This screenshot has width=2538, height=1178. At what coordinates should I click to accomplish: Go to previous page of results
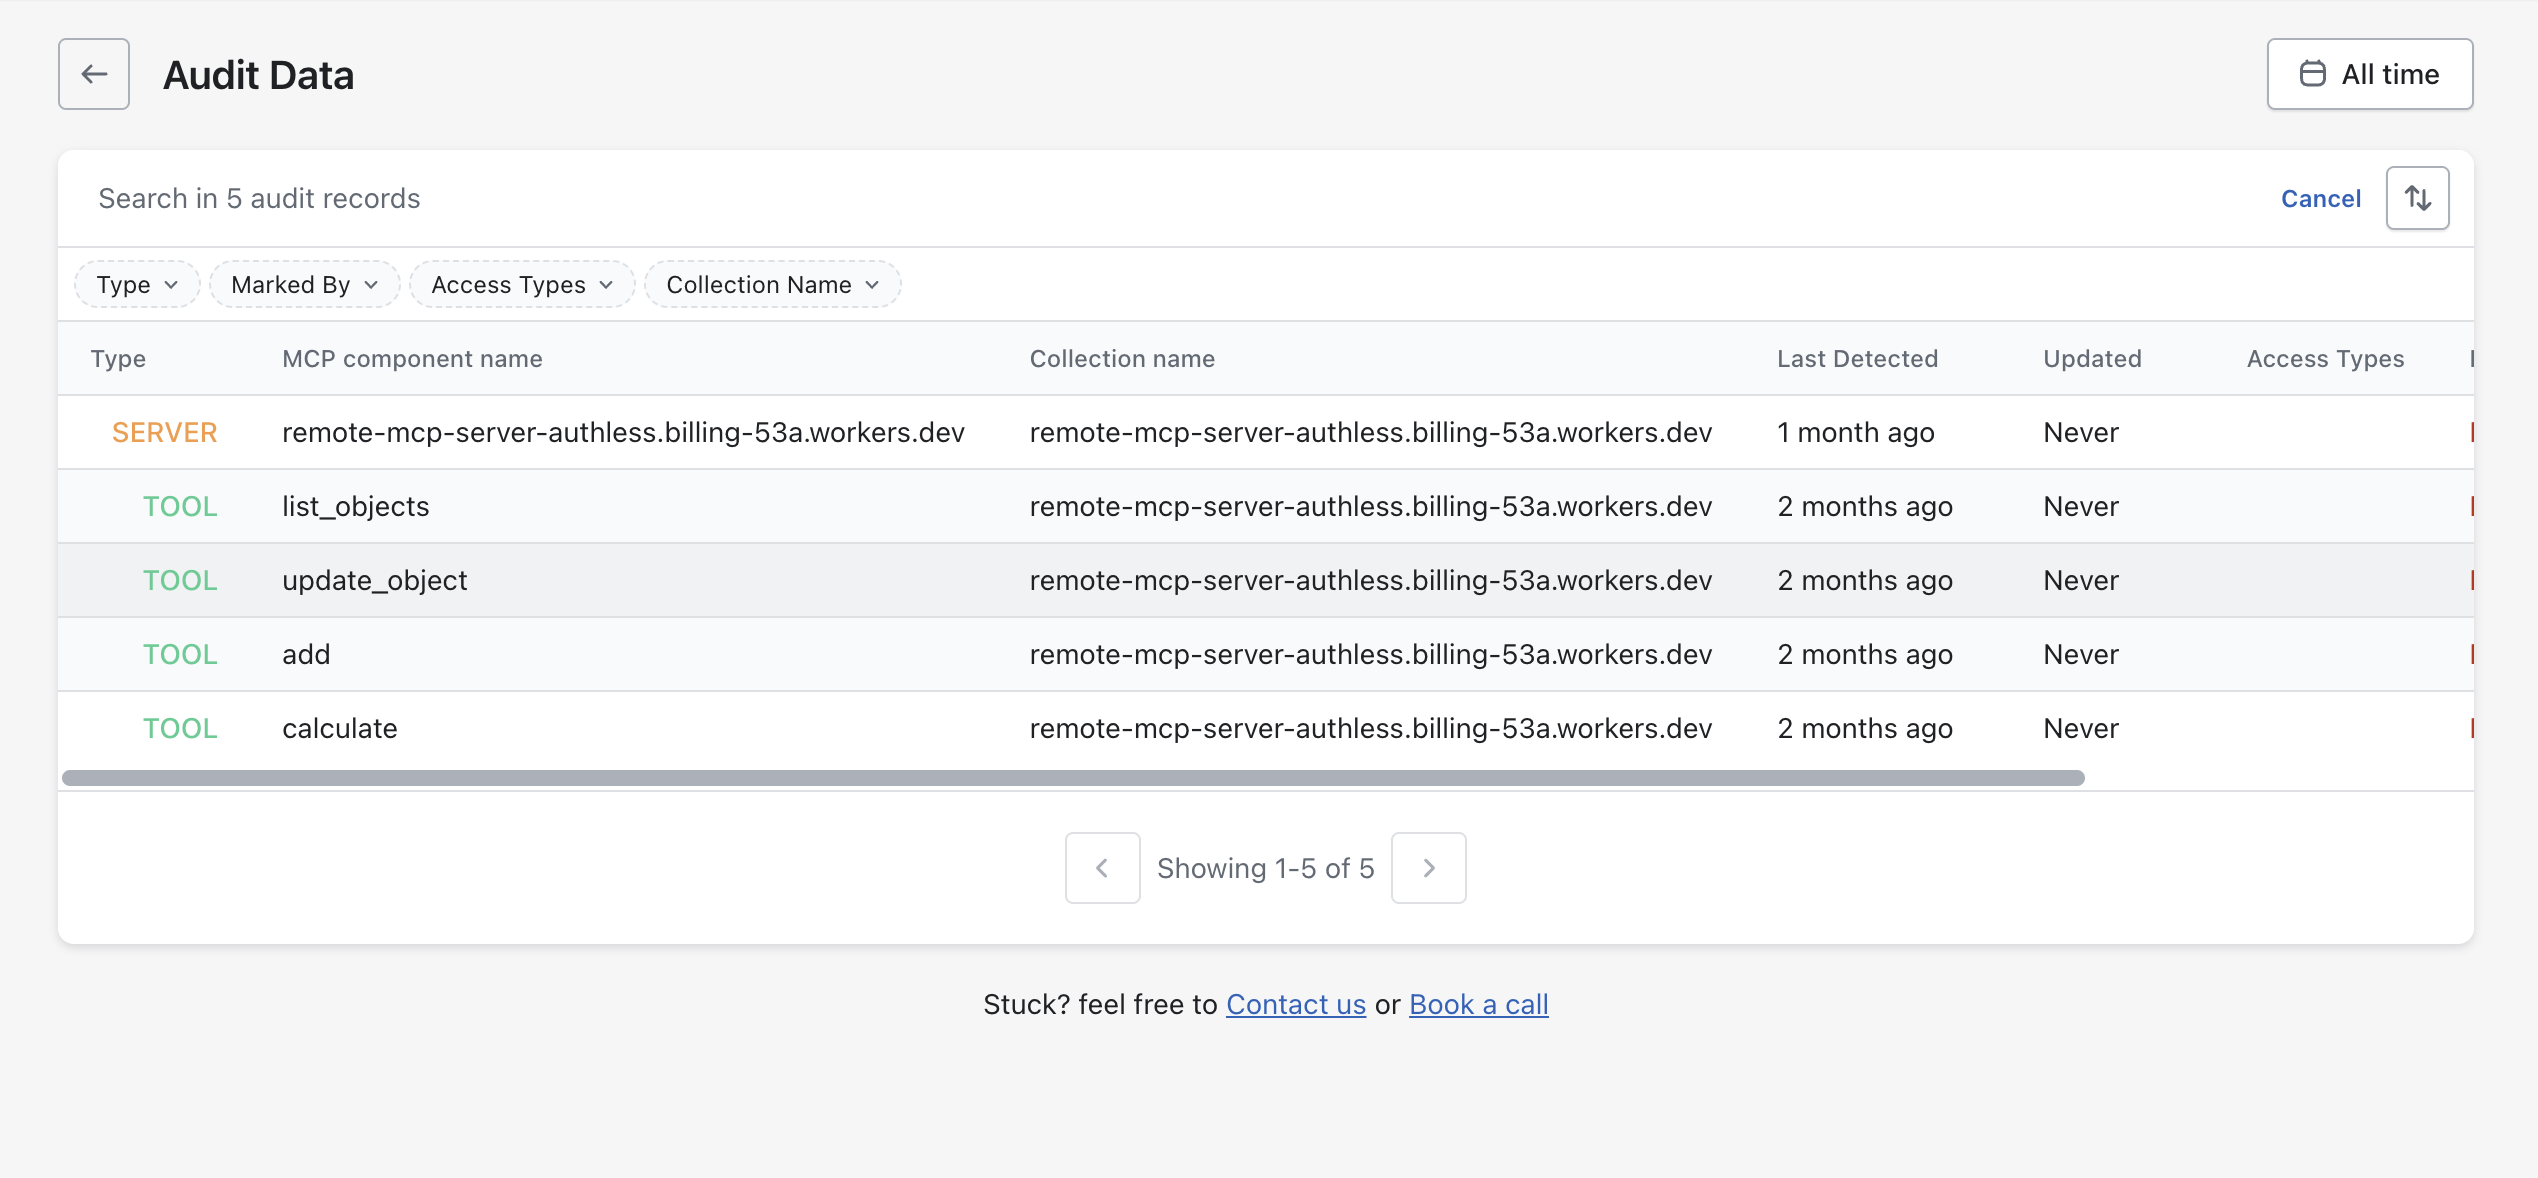pyautogui.click(x=1102, y=868)
